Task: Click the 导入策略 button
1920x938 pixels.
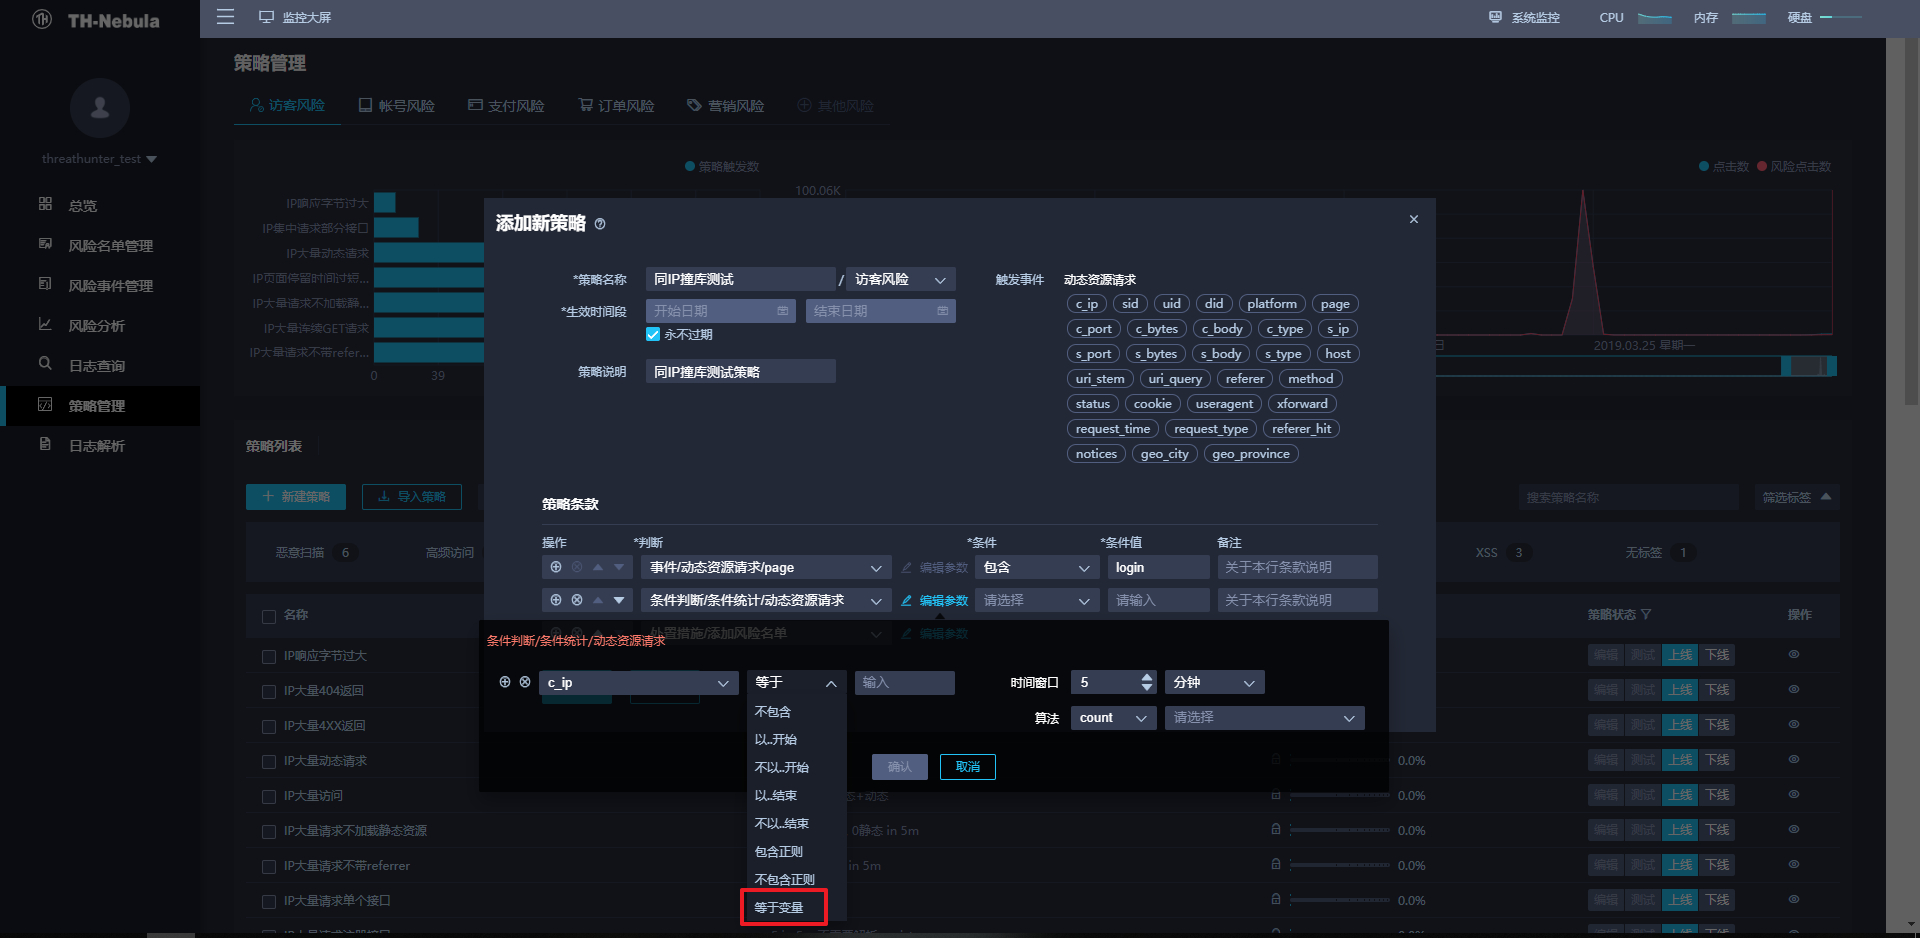Action: pyautogui.click(x=412, y=497)
